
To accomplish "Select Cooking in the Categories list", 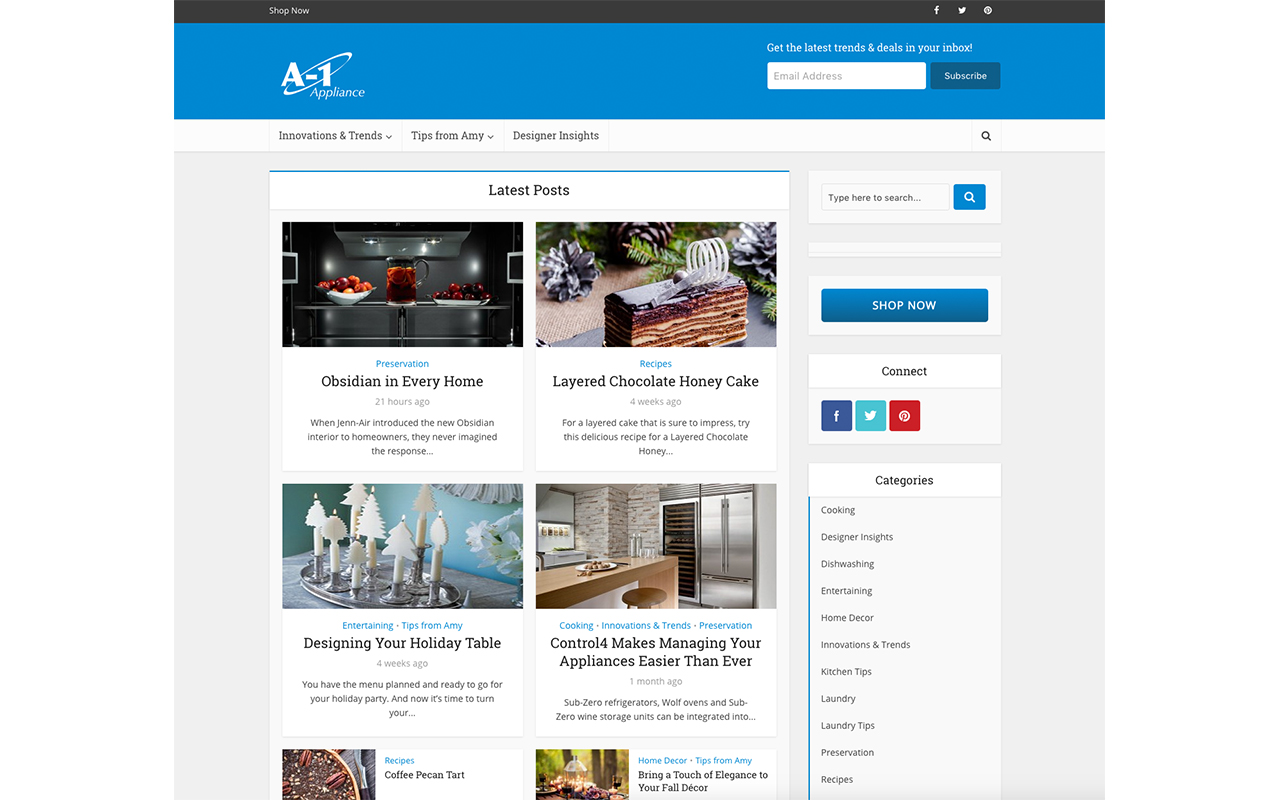I will tap(838, 510).
